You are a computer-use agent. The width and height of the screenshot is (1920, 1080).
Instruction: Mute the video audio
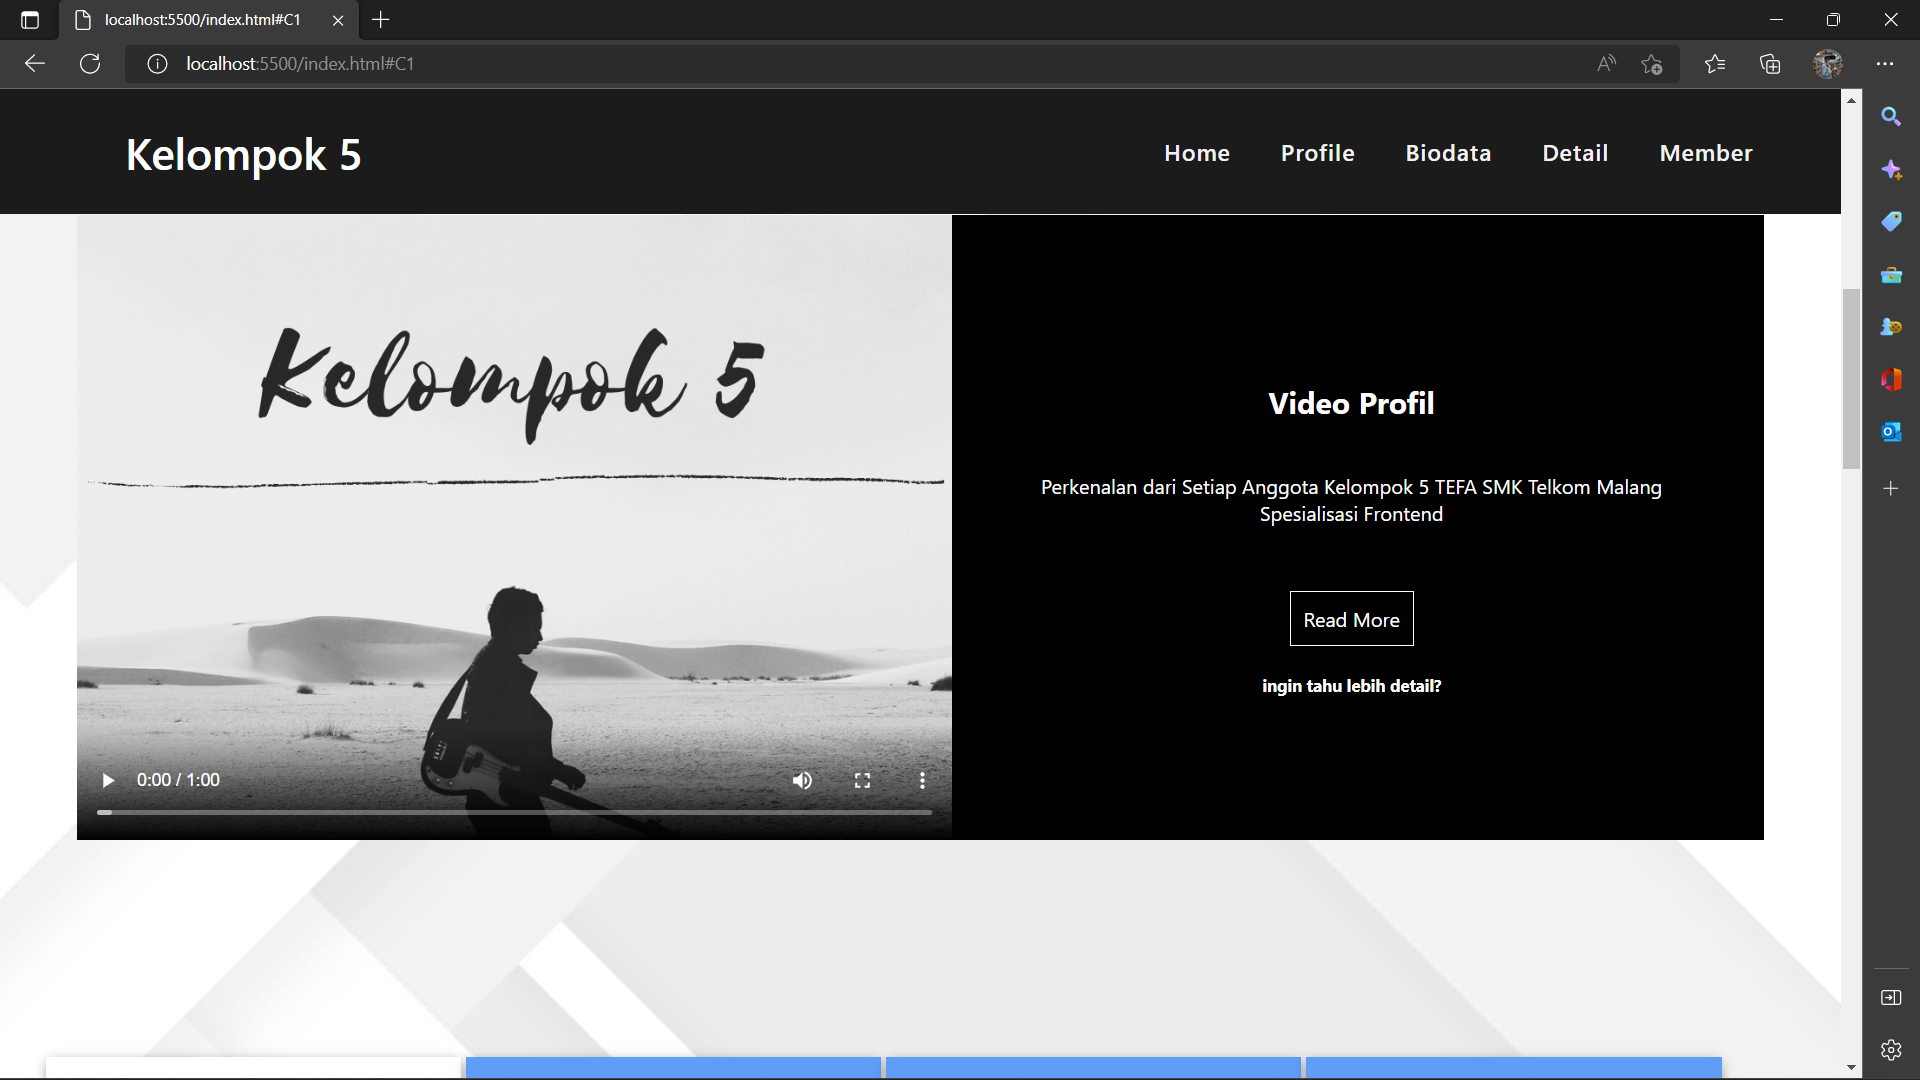click(x=802, y=780)
